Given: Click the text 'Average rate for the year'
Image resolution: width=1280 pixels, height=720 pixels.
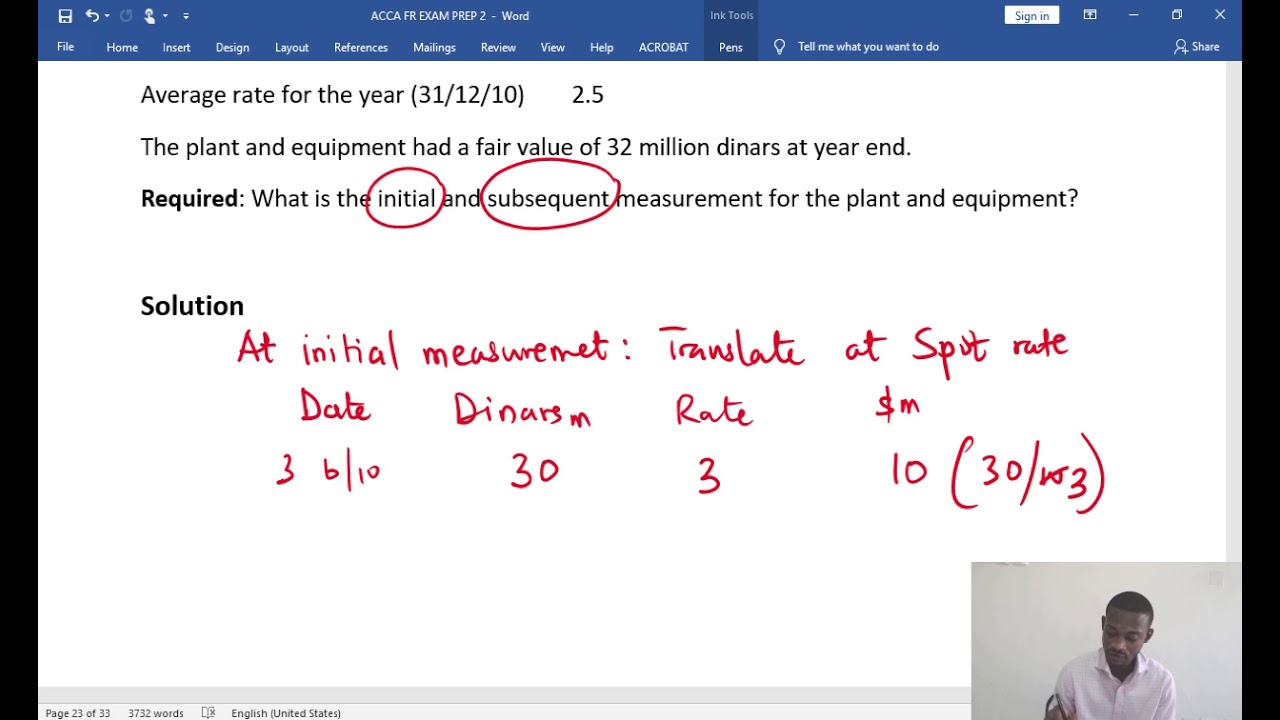Looking at the screenshot, I should click(272, 95).
